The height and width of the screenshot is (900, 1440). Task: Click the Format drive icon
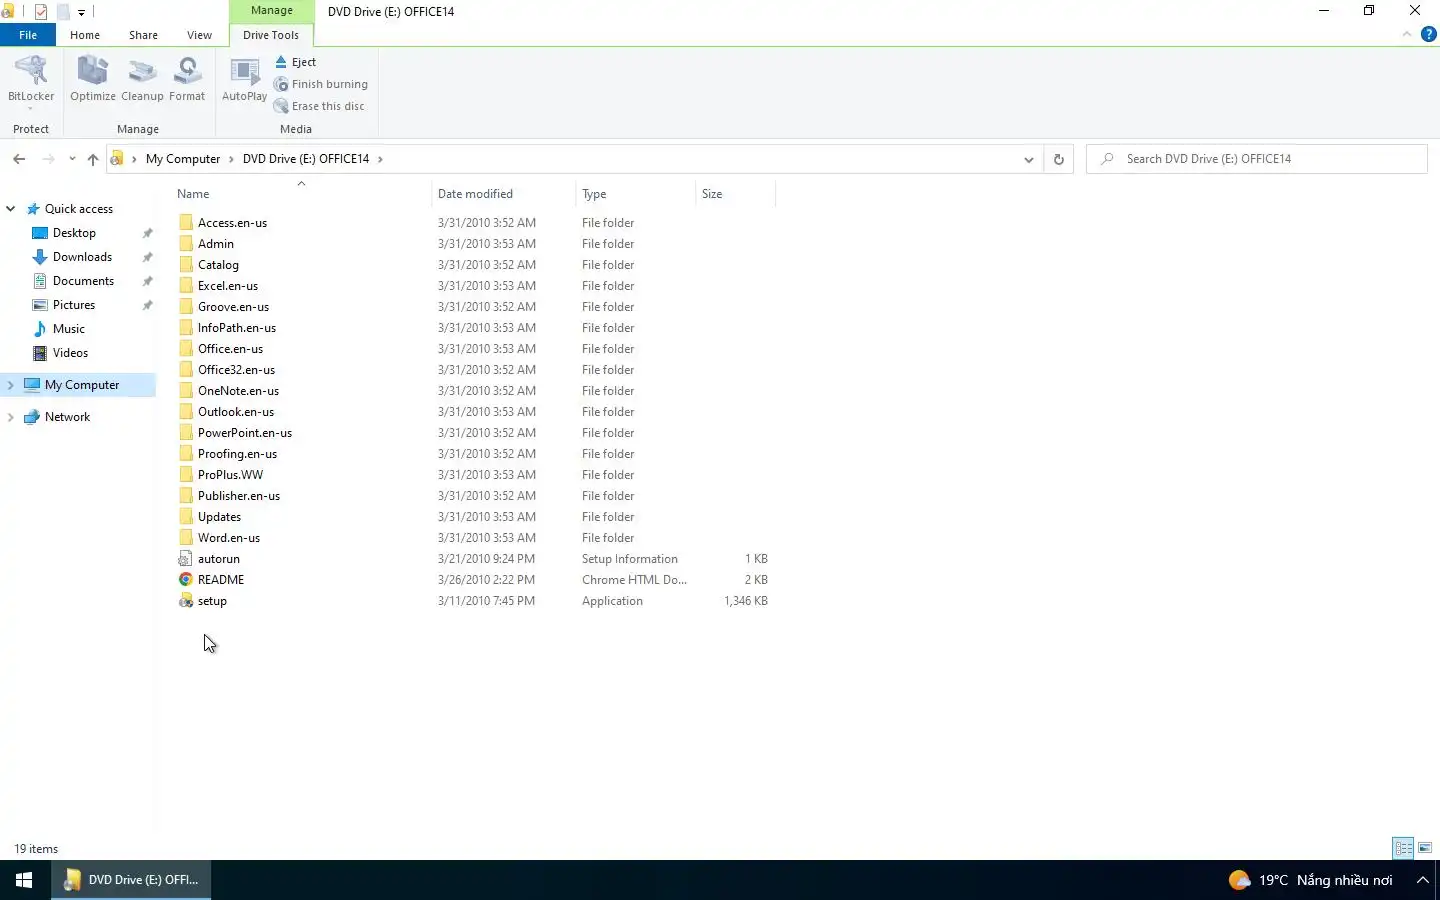[x=187, y=79]
